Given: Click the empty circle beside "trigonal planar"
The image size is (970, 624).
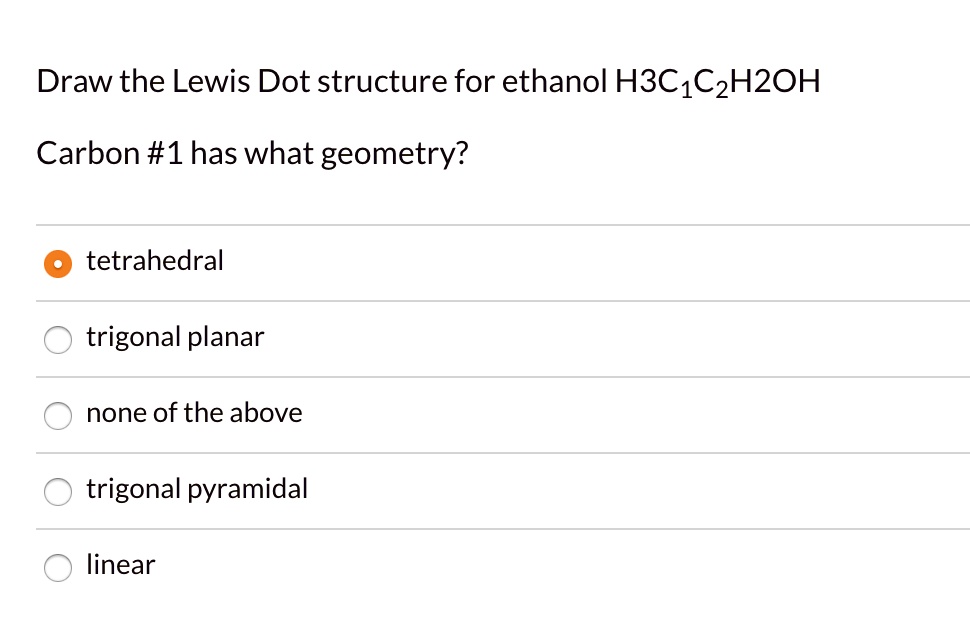Looking at the screenshot, I should point(58,339).
